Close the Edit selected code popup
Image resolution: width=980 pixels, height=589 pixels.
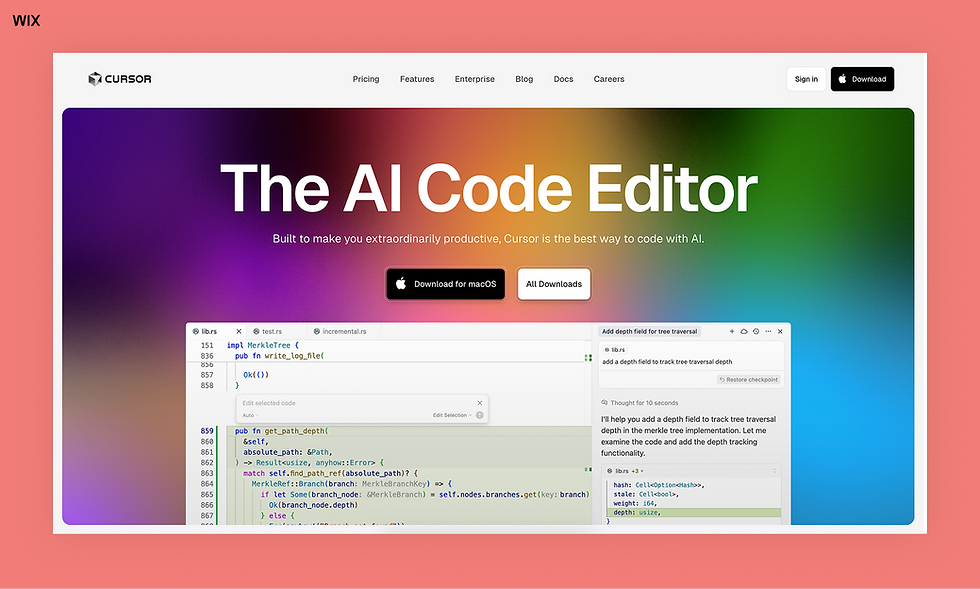coord(480,403)
